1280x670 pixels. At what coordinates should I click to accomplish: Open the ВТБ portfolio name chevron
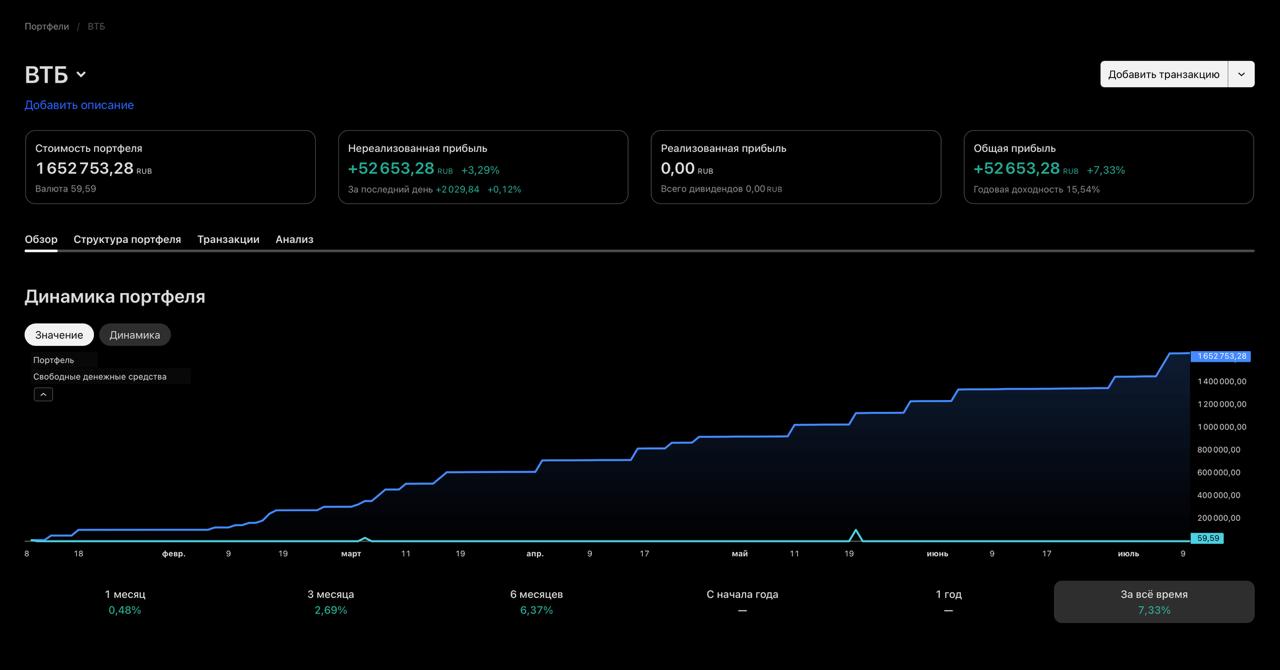click(81, 75)
